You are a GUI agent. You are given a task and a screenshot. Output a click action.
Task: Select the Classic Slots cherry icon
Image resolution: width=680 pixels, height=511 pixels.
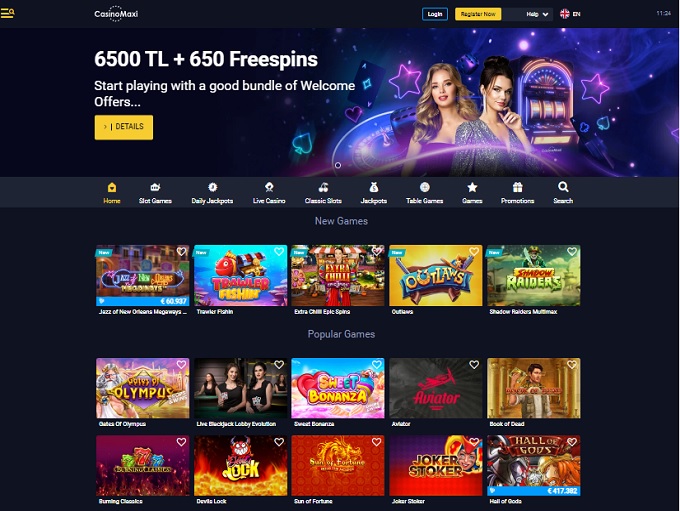[324, 187]
